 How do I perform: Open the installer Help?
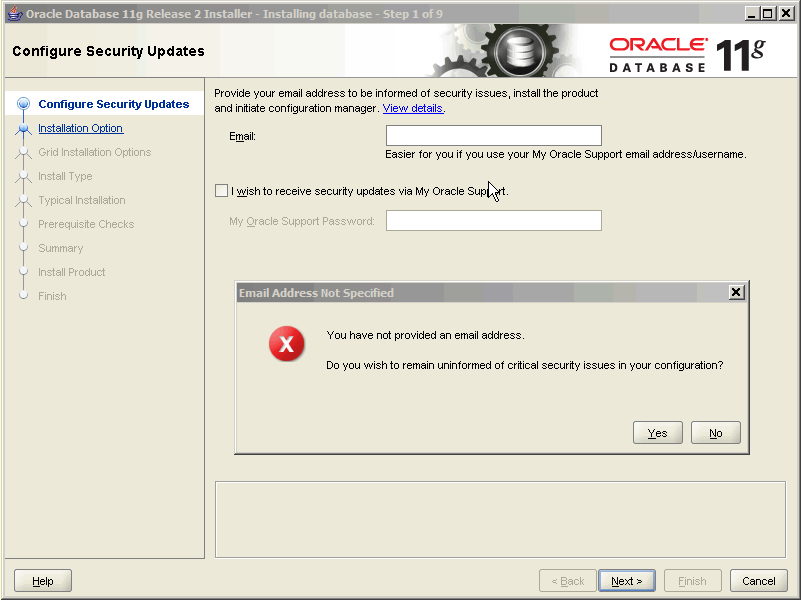(x=43, y=581)
